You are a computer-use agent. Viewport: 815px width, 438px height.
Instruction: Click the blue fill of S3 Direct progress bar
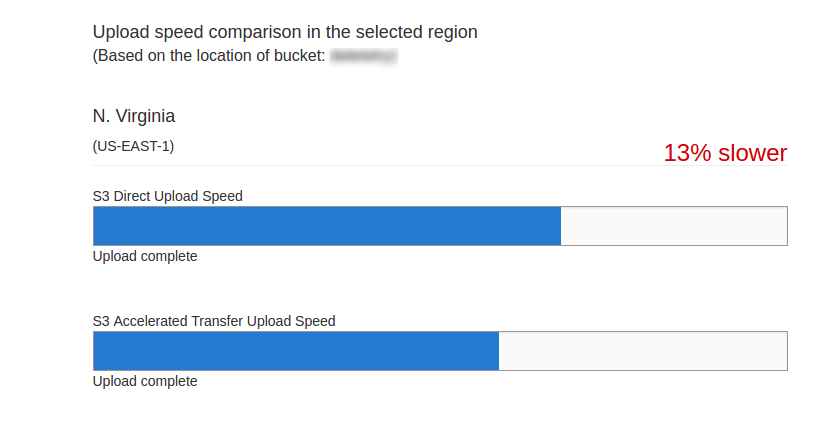[x=326, y=226]
